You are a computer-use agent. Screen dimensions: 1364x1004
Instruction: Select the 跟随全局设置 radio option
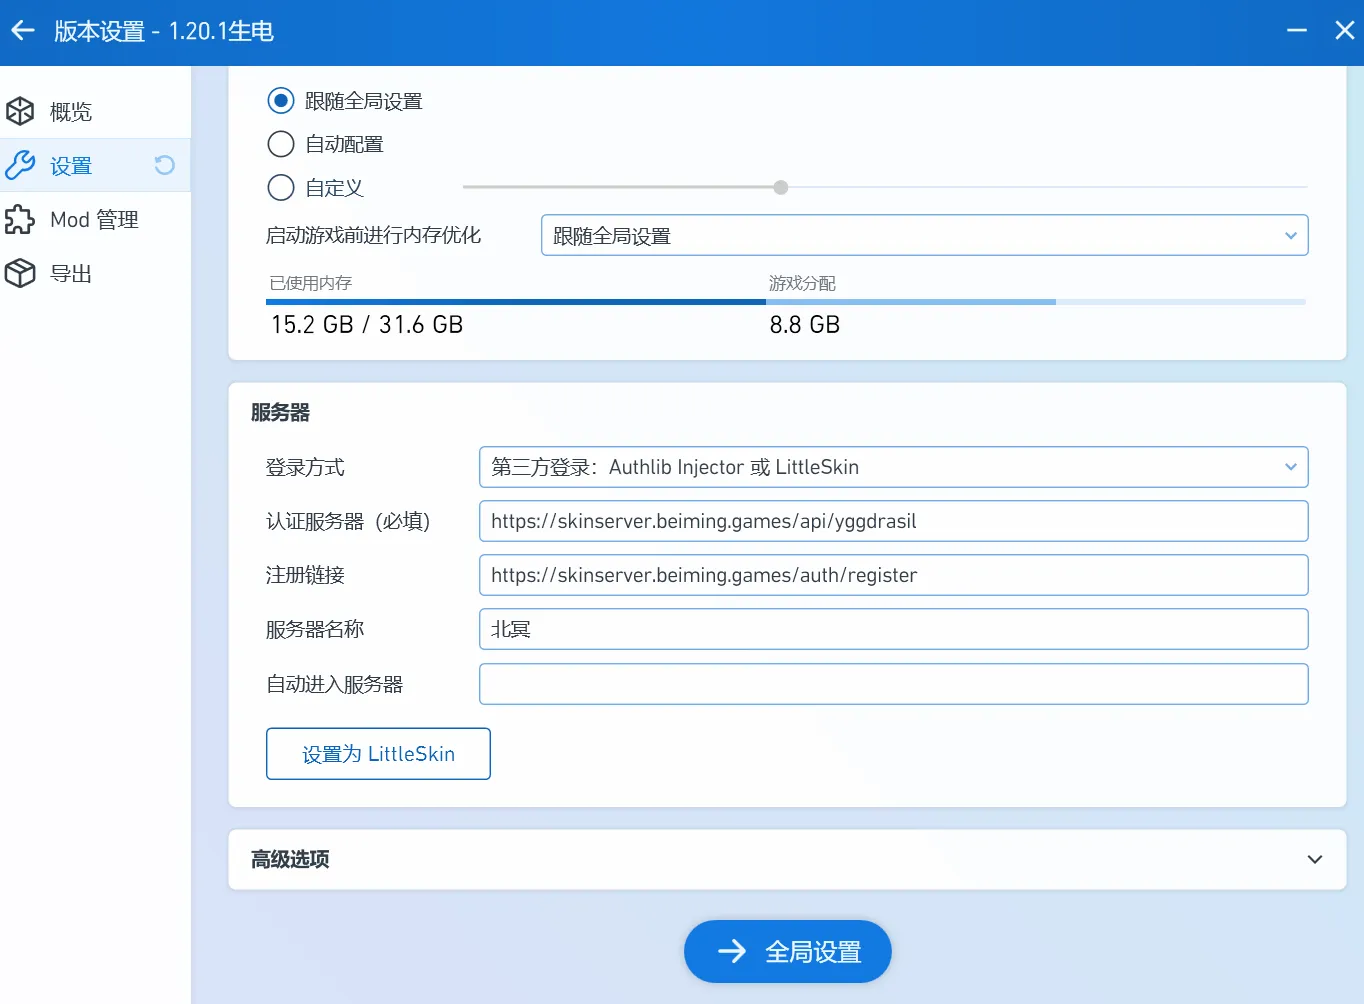pos(281,101)
